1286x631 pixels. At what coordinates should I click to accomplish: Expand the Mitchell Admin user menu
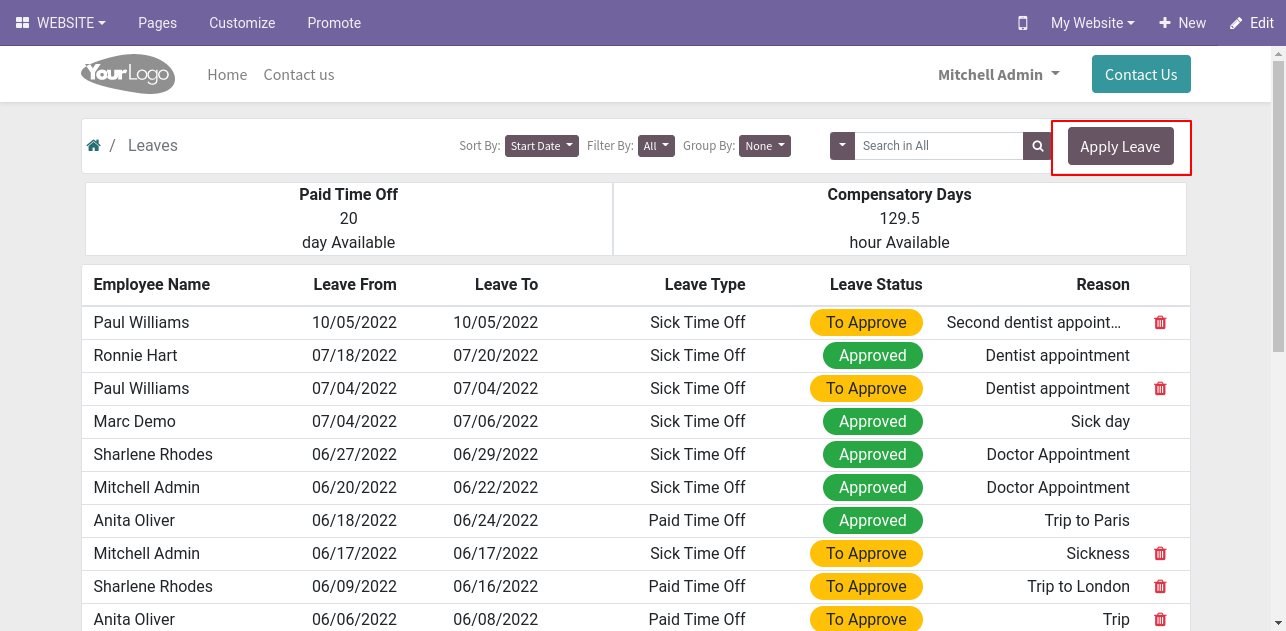(999, 75)
